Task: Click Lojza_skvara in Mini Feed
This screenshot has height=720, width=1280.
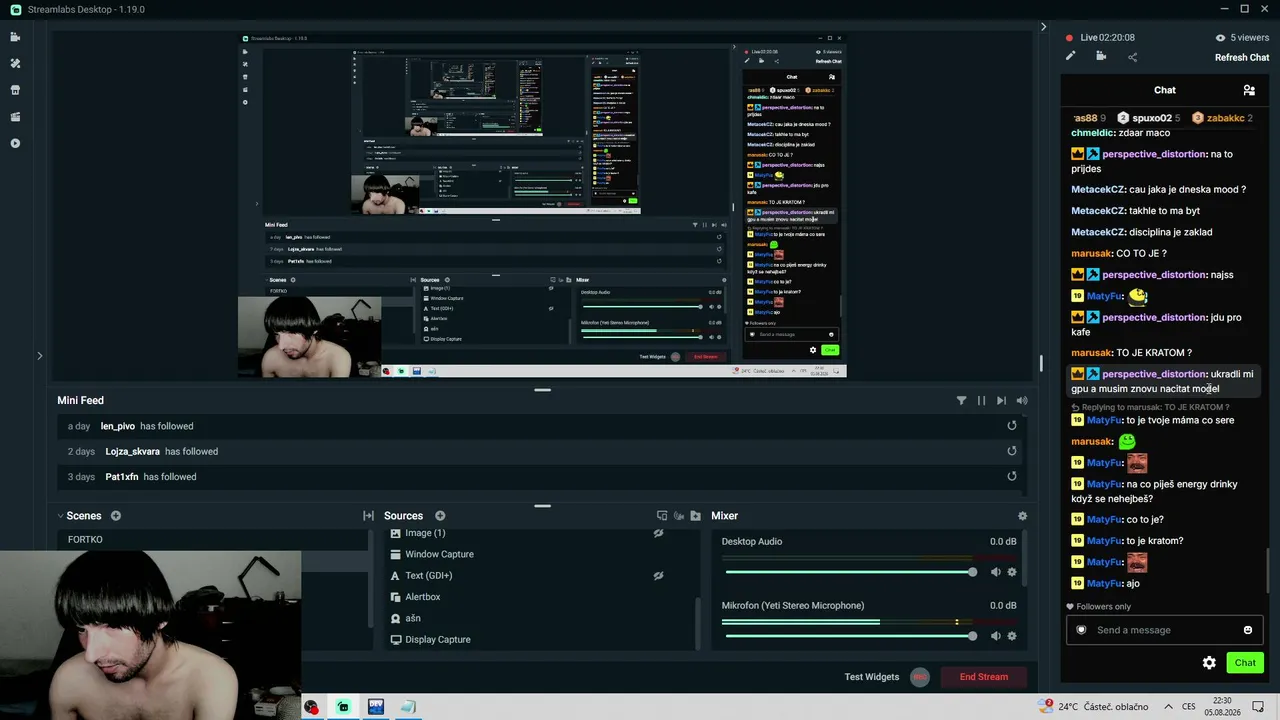Action: coord(132,451)
